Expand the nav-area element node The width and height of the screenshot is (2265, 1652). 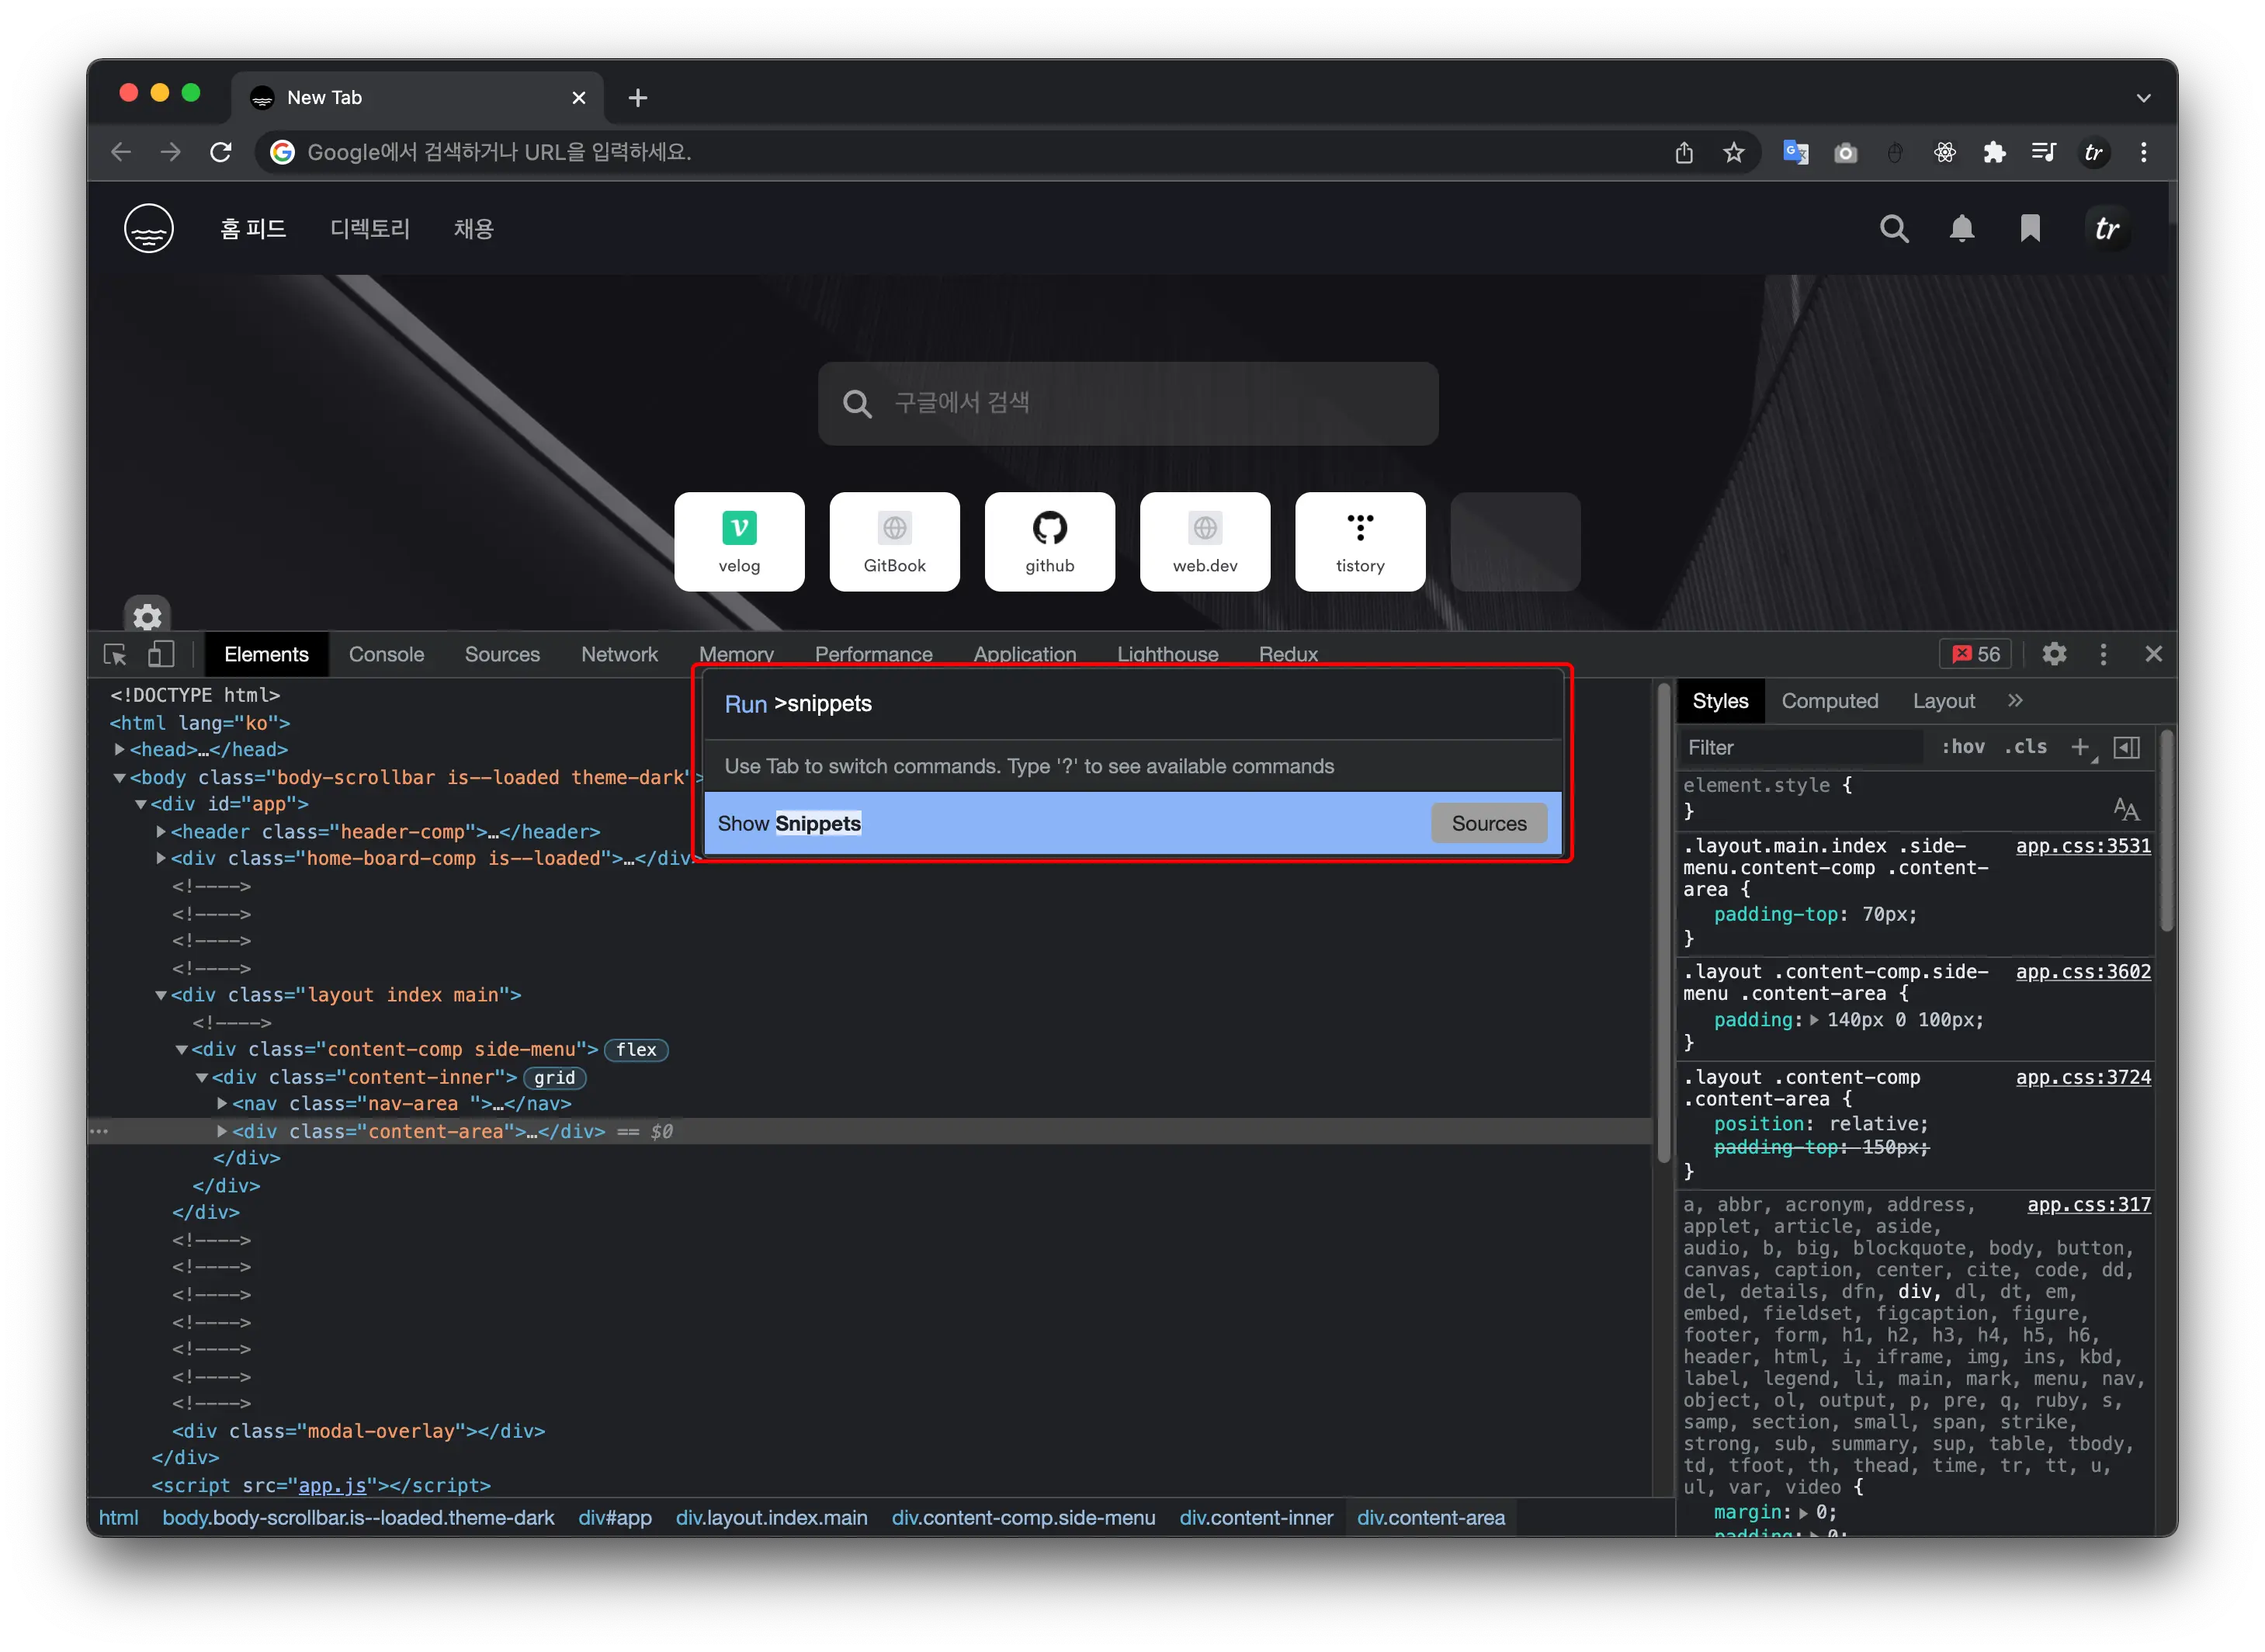coord(222,1103)
